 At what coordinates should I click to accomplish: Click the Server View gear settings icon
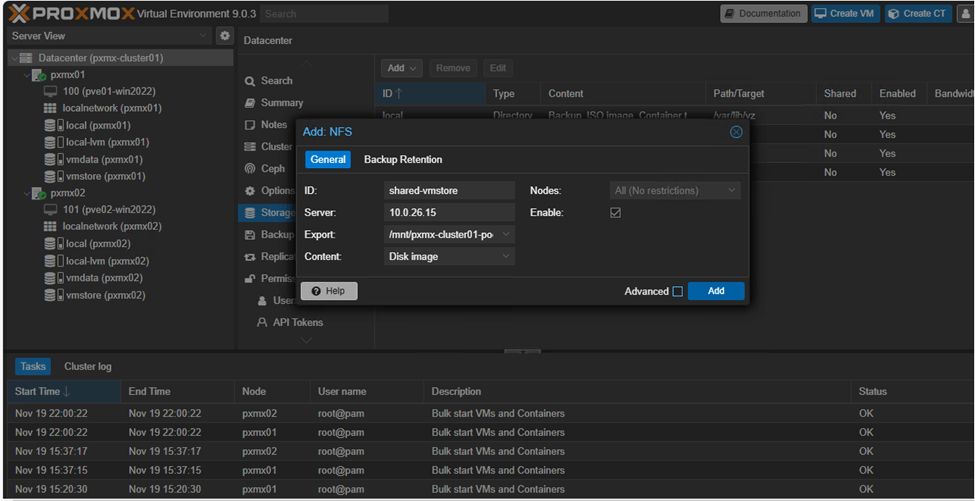tap(225, 36)
